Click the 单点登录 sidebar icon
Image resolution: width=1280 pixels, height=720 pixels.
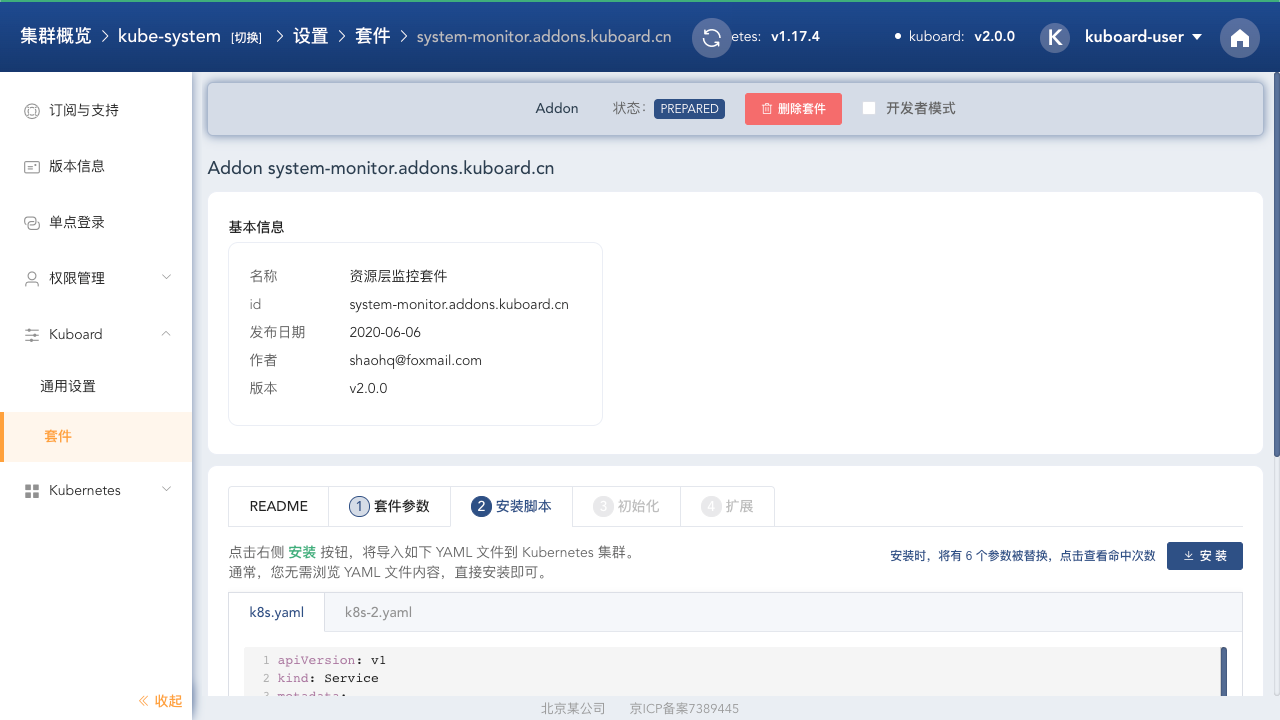pyautogui.click(x=31, y=223)
